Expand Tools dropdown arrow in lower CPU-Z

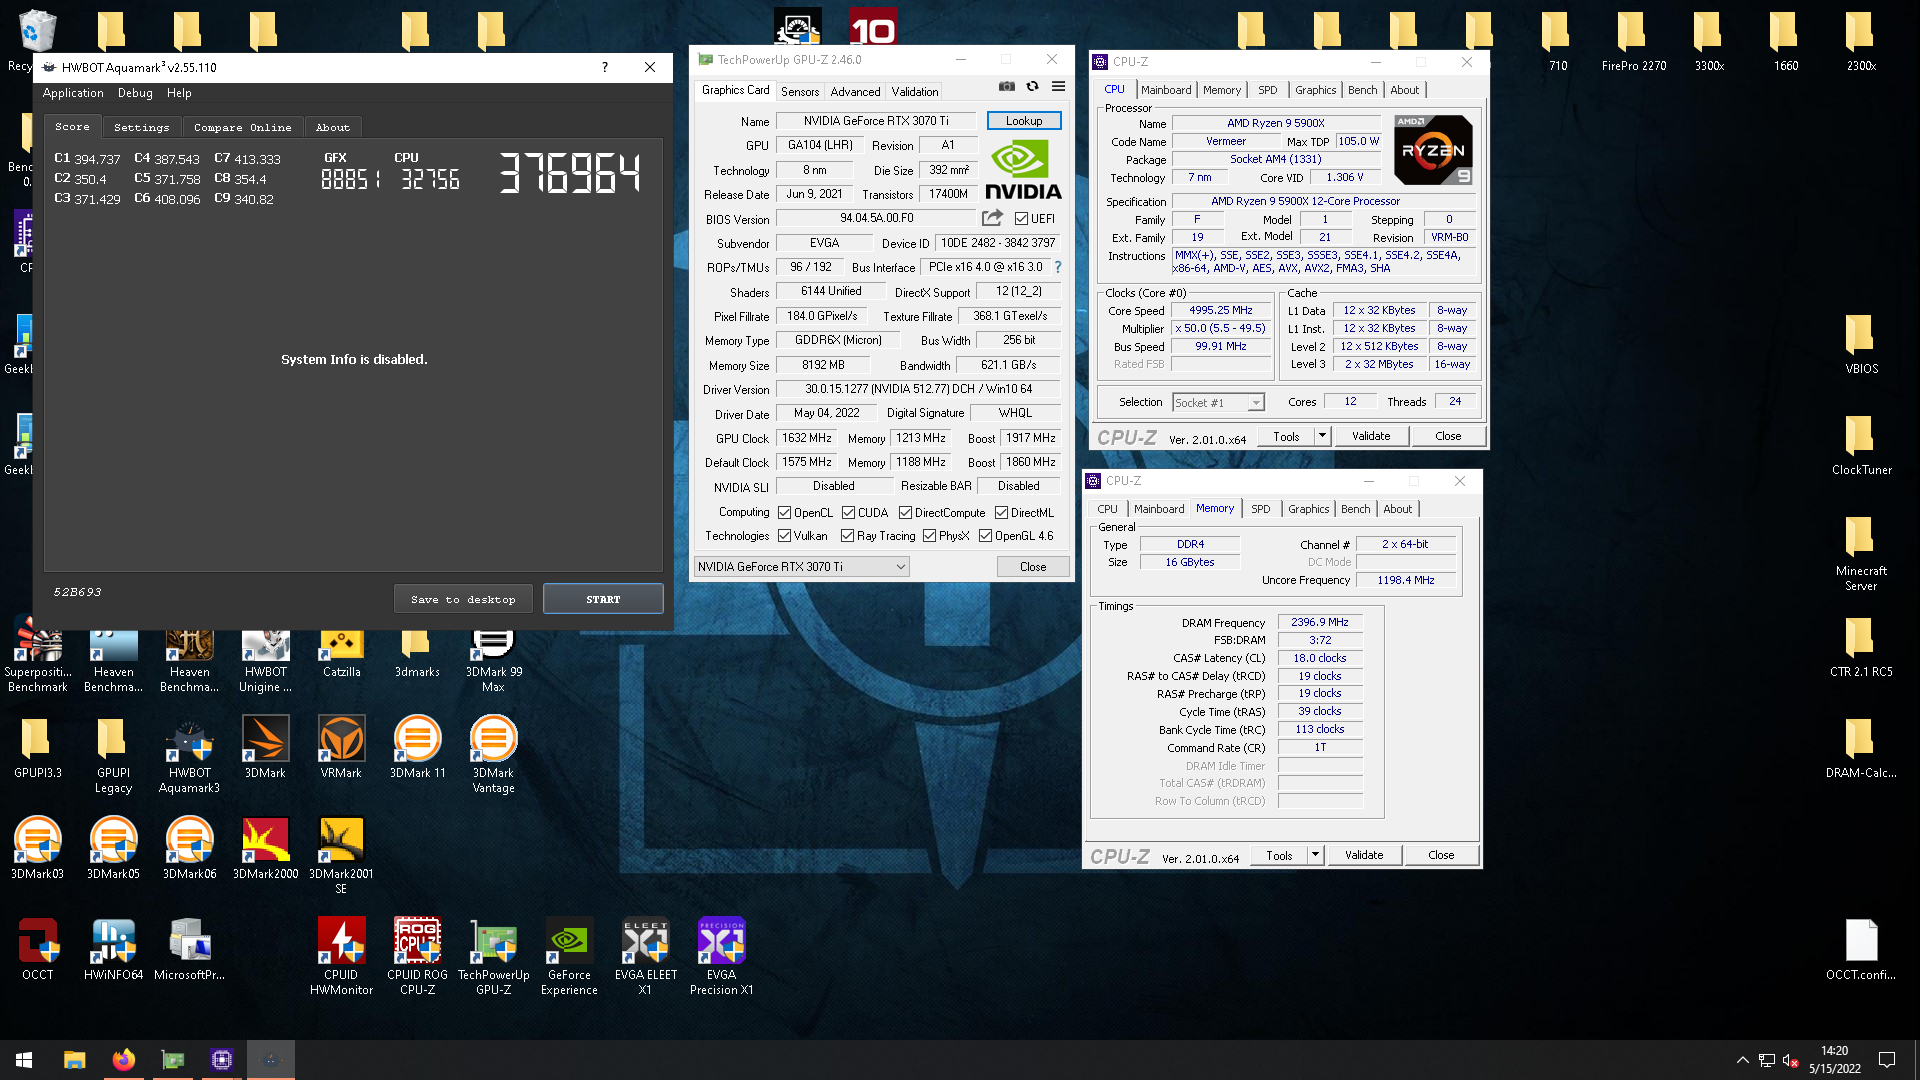[x=1315, y=855]
